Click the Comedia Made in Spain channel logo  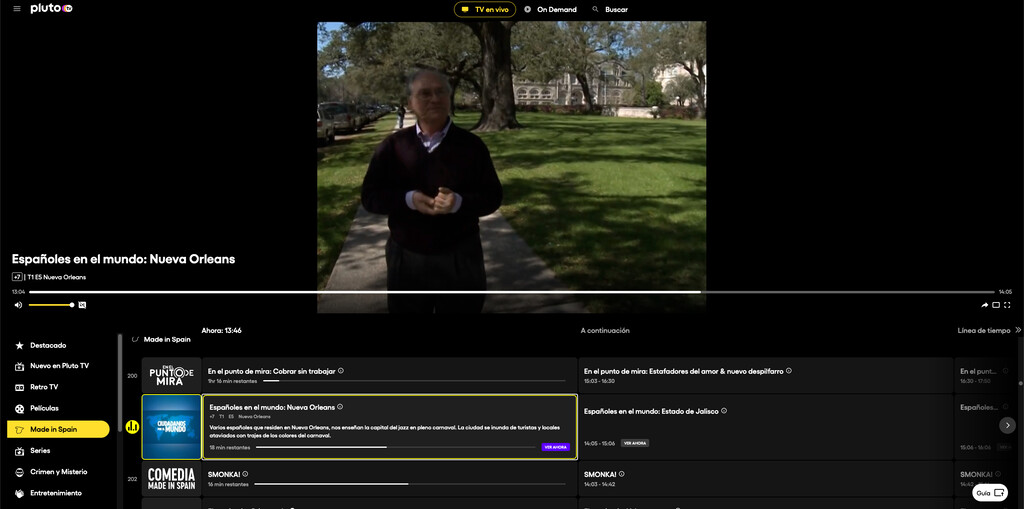pyautogui.click(x=171, y=478)
